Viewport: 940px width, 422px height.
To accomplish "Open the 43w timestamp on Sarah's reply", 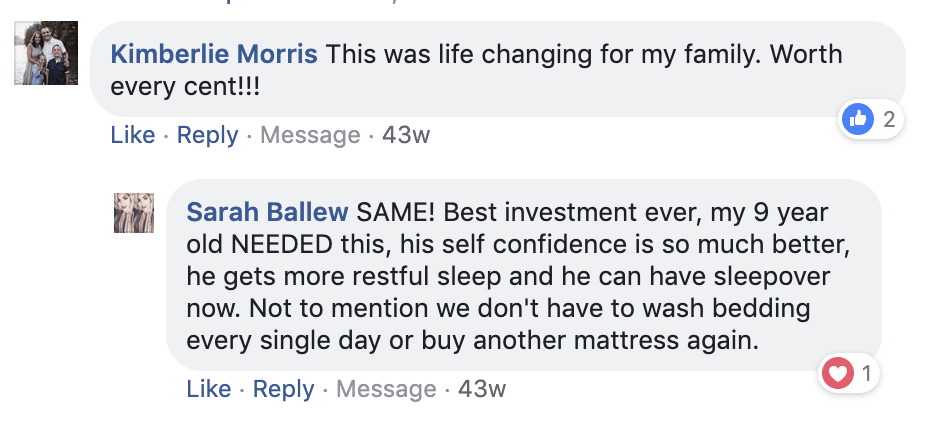I will [482, 389].
